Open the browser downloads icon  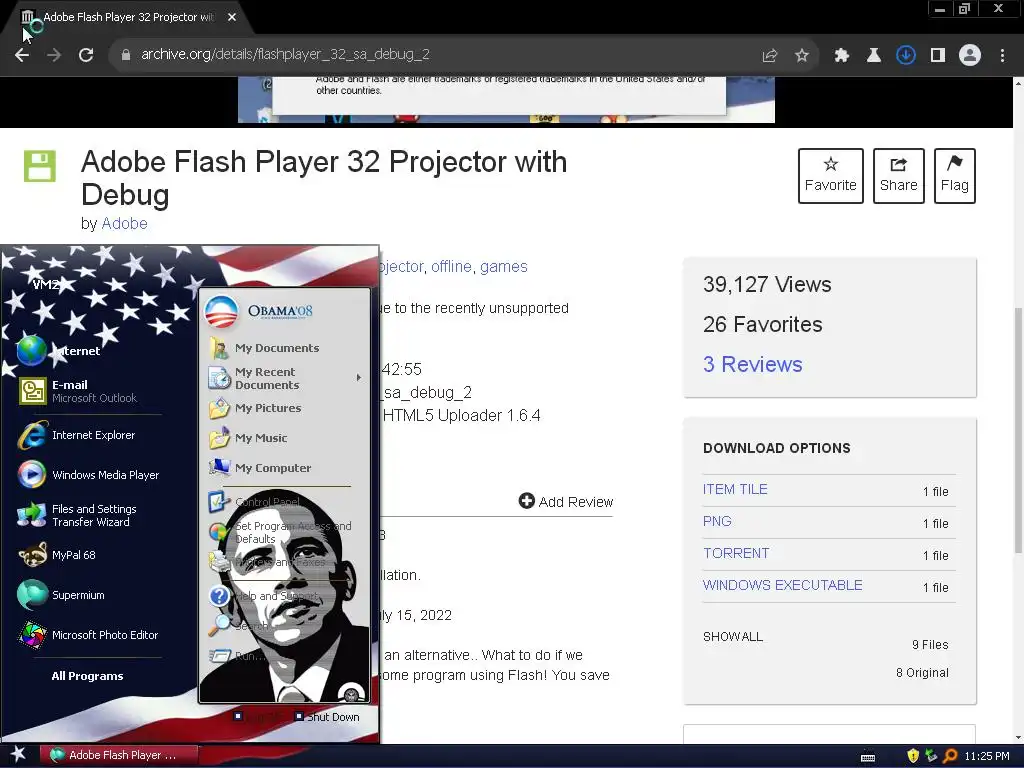click(x=905, y=55)
